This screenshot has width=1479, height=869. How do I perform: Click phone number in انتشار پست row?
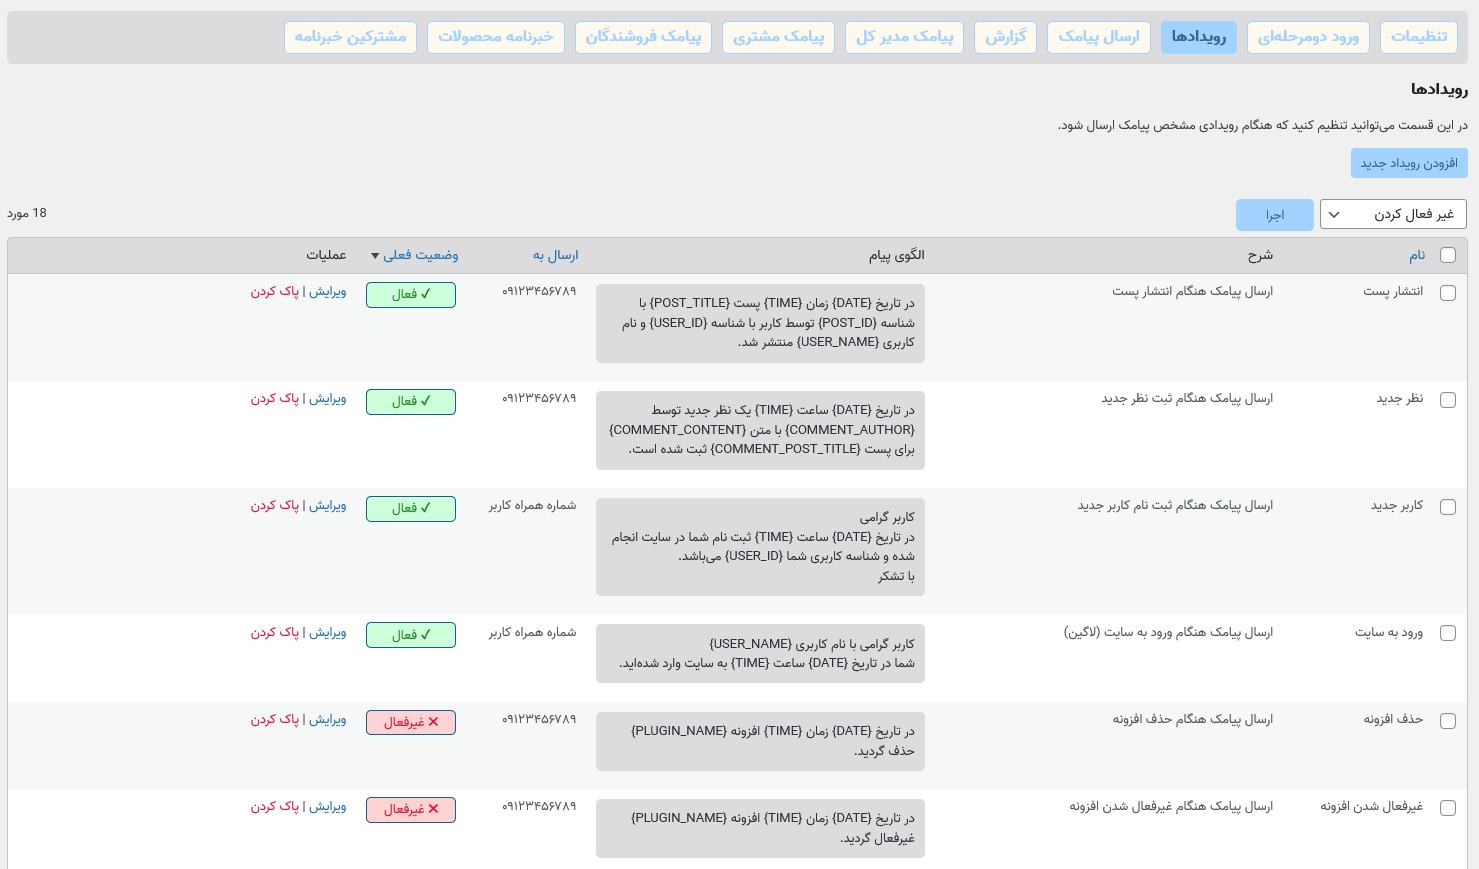pyautogui.click(x=539, y=291)
